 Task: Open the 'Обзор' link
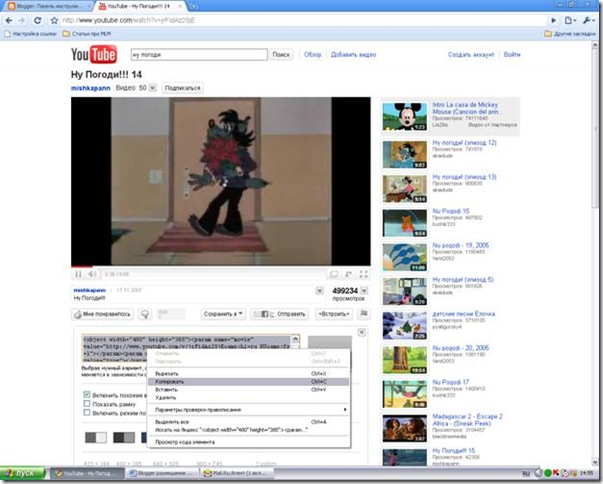pos(312,55)
